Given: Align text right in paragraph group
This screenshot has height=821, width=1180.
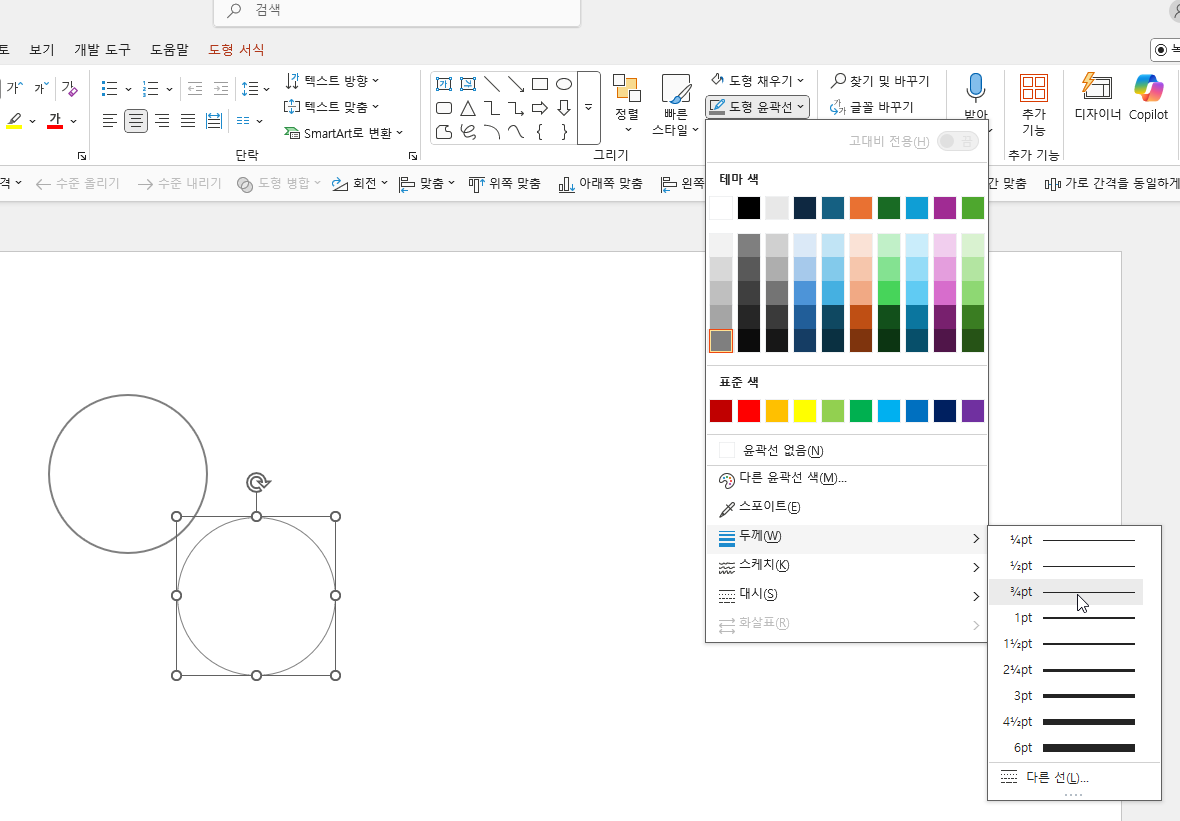Looking at the screenshot, I should [162, 120].
